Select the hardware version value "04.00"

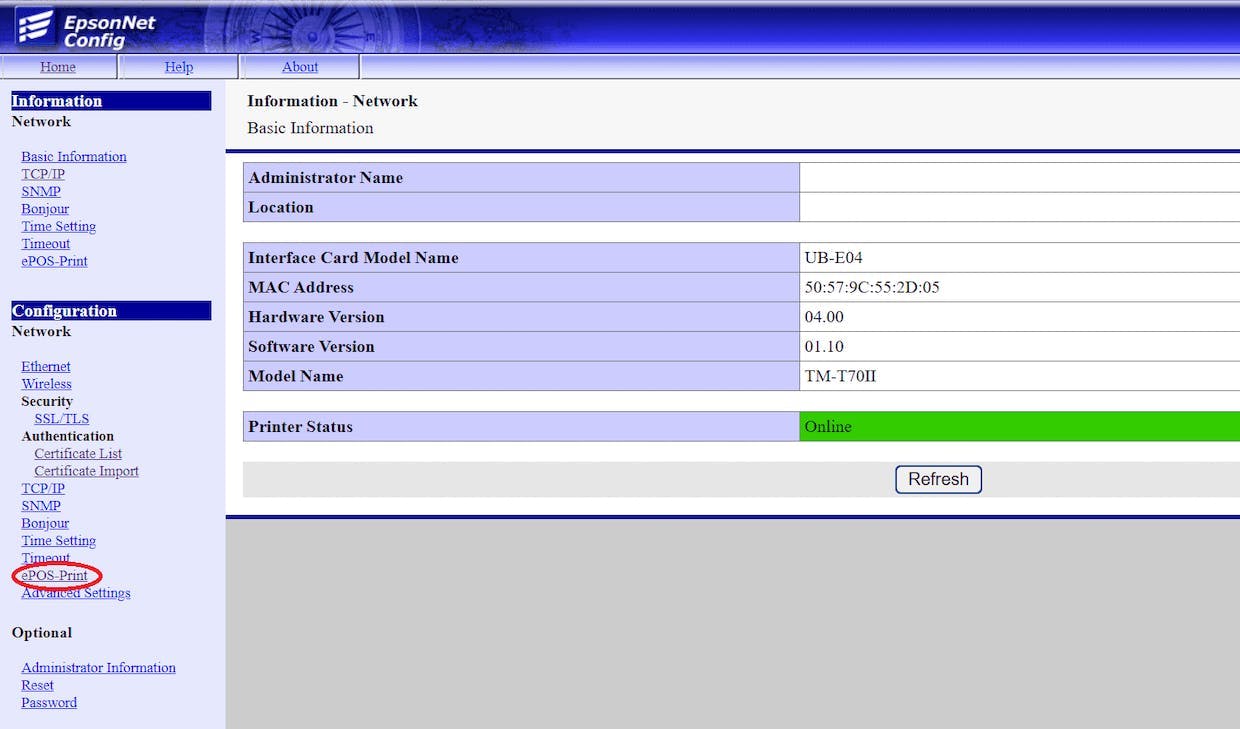click(825, 317)
